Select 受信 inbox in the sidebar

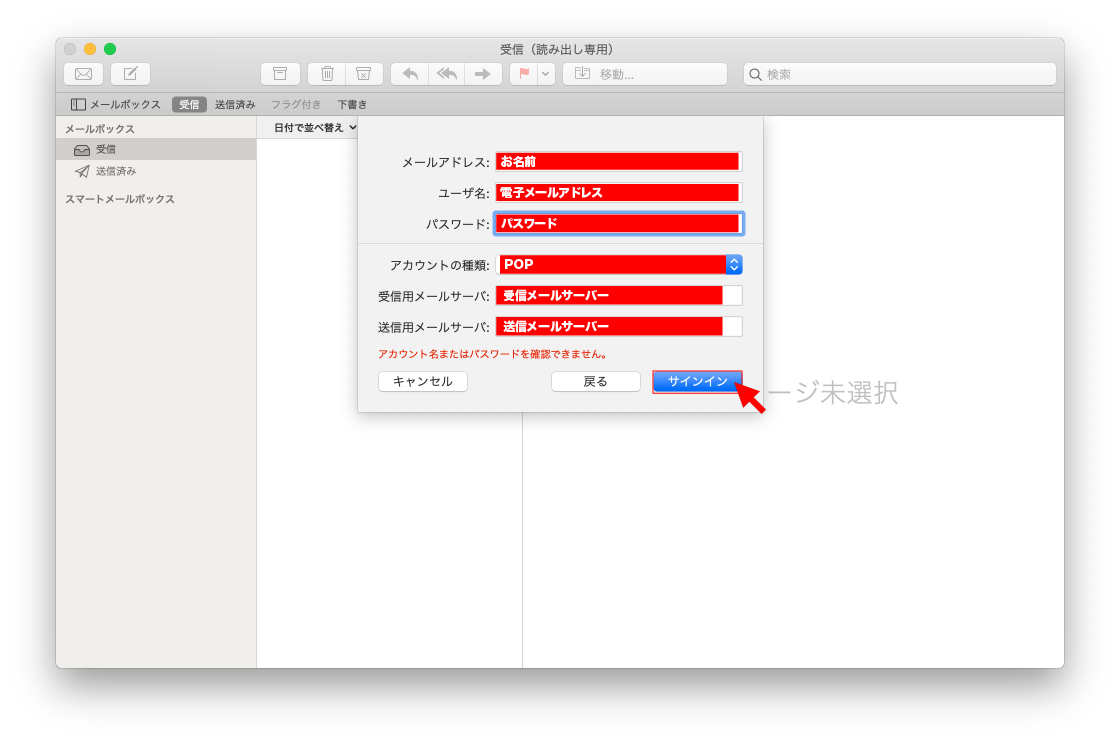pyautogui.click(x=105, y=149)
